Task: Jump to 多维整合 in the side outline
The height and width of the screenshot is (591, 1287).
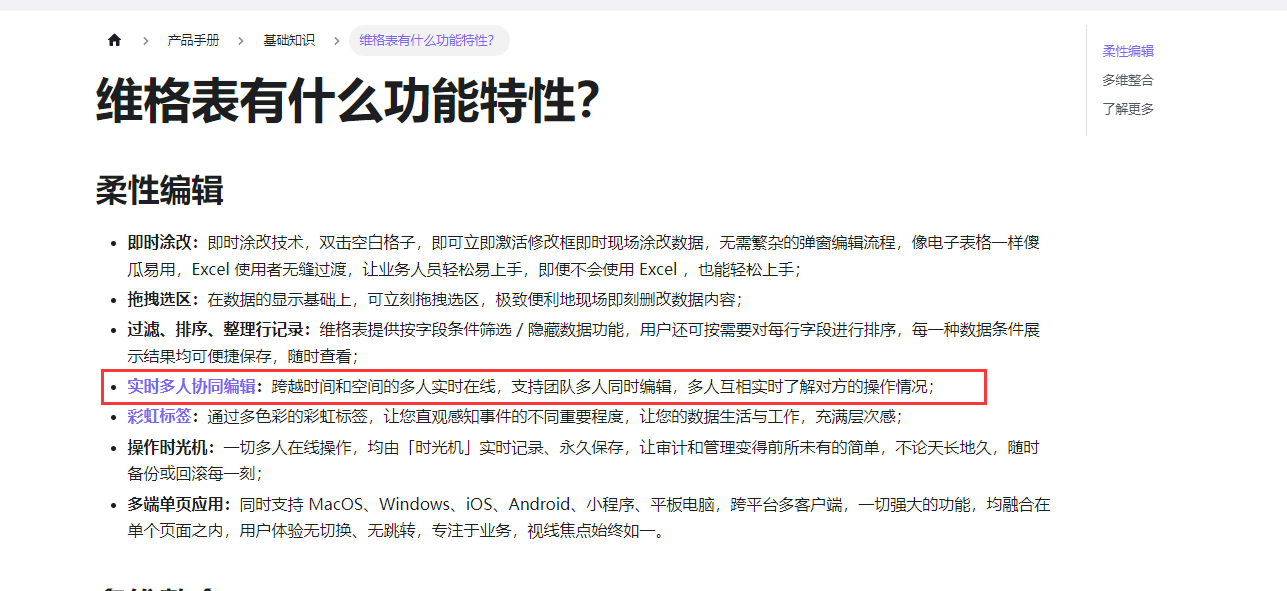Action: tap(1128, 80)
